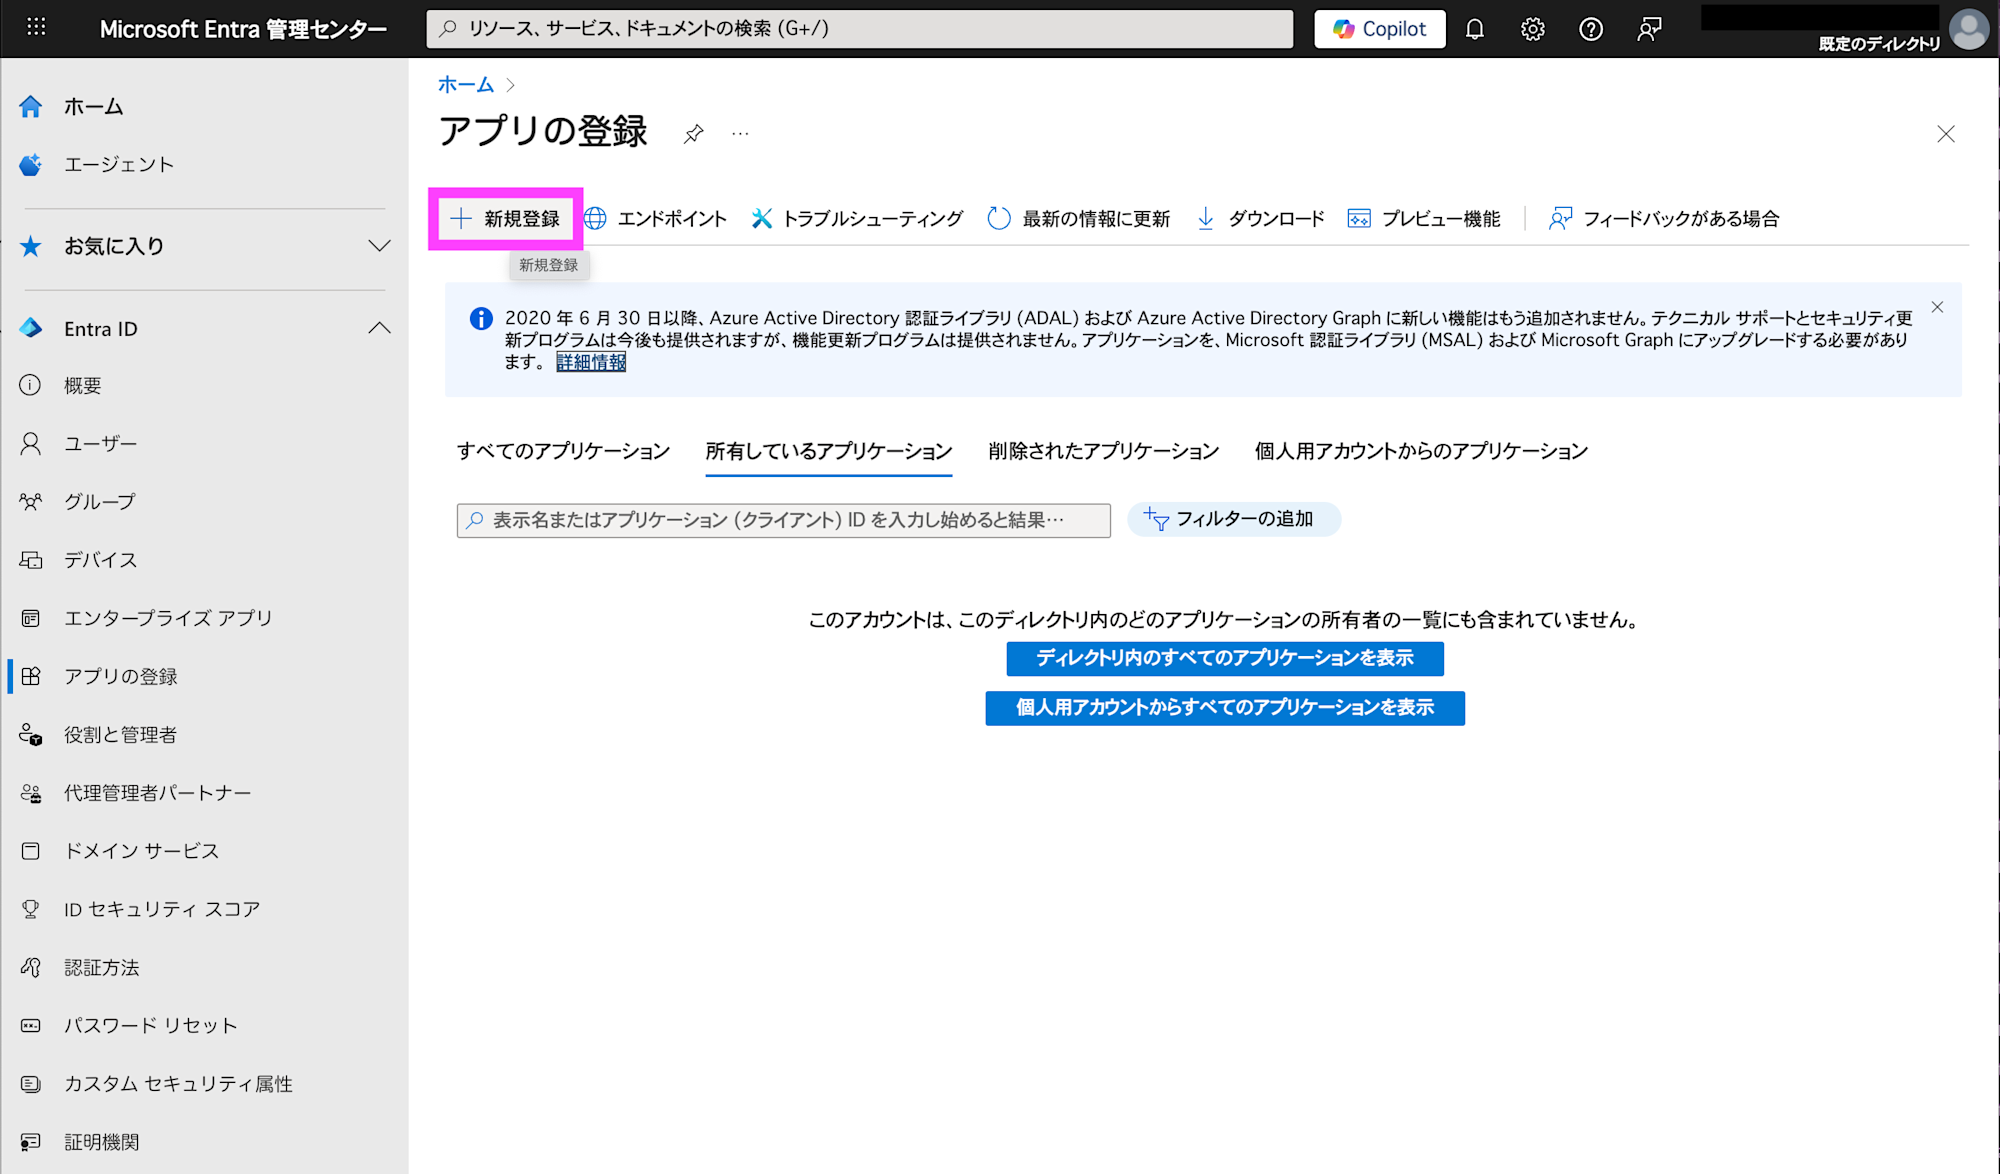Viewport: 2000px width, 1174px height.
Task: Click the ホーム house icon in sidebar
Action: 31,106
